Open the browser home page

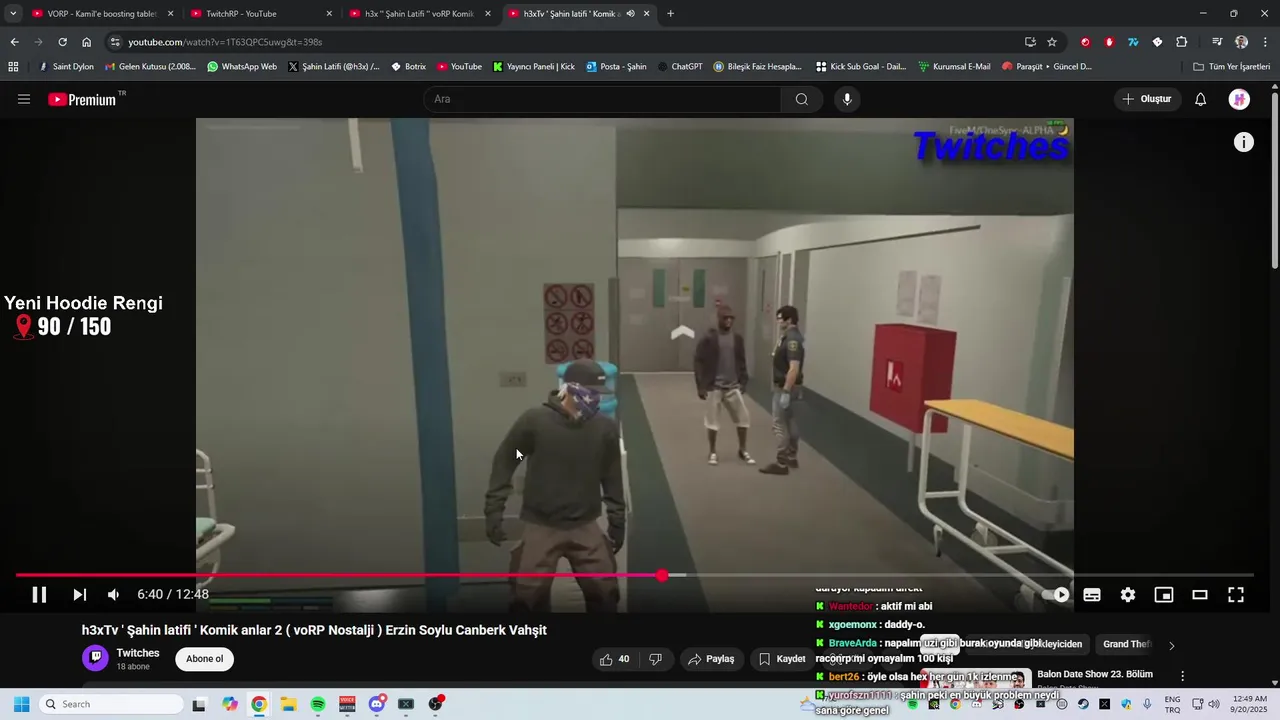click(86, 42)
